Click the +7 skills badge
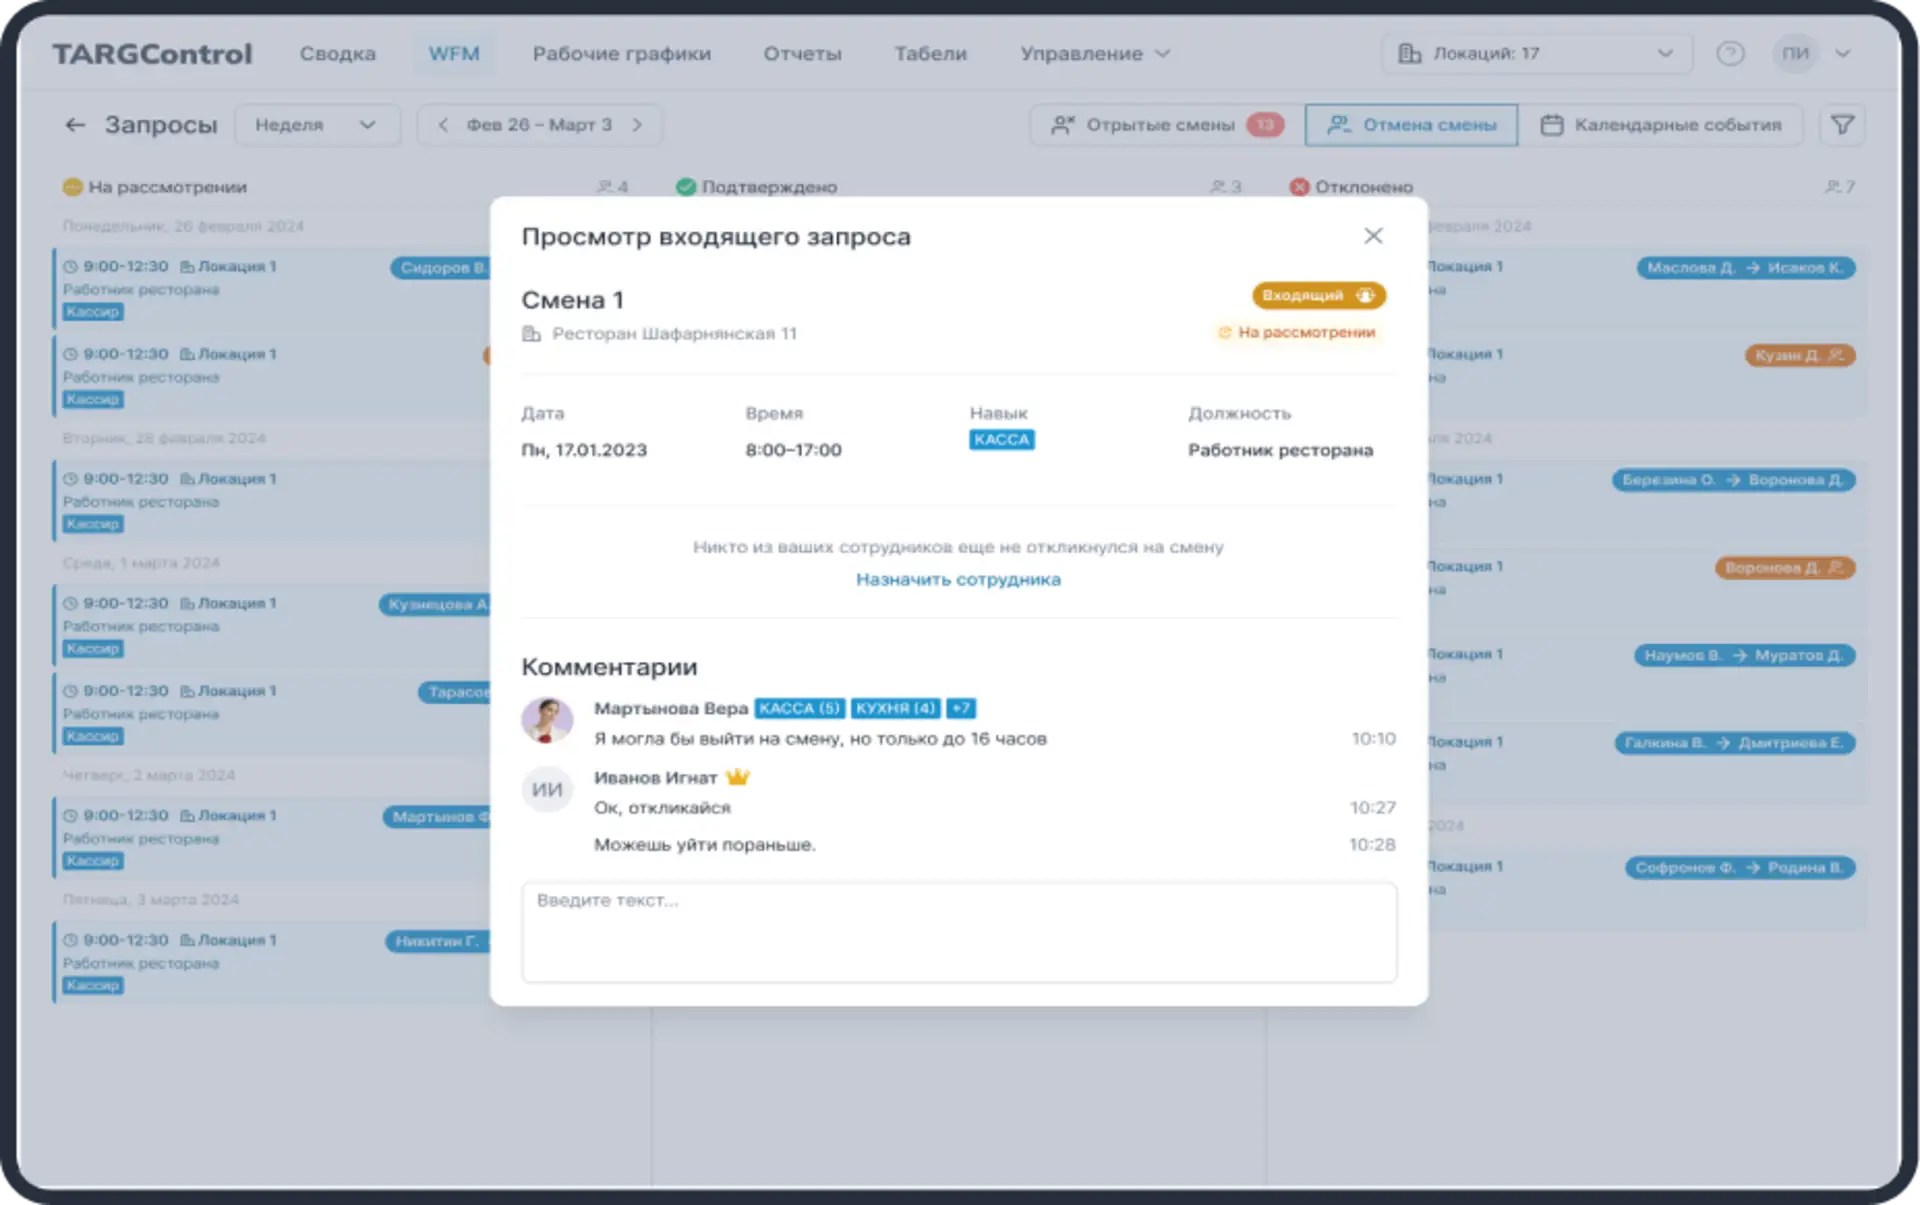The image size is (1920, 1205). [961, 709]
